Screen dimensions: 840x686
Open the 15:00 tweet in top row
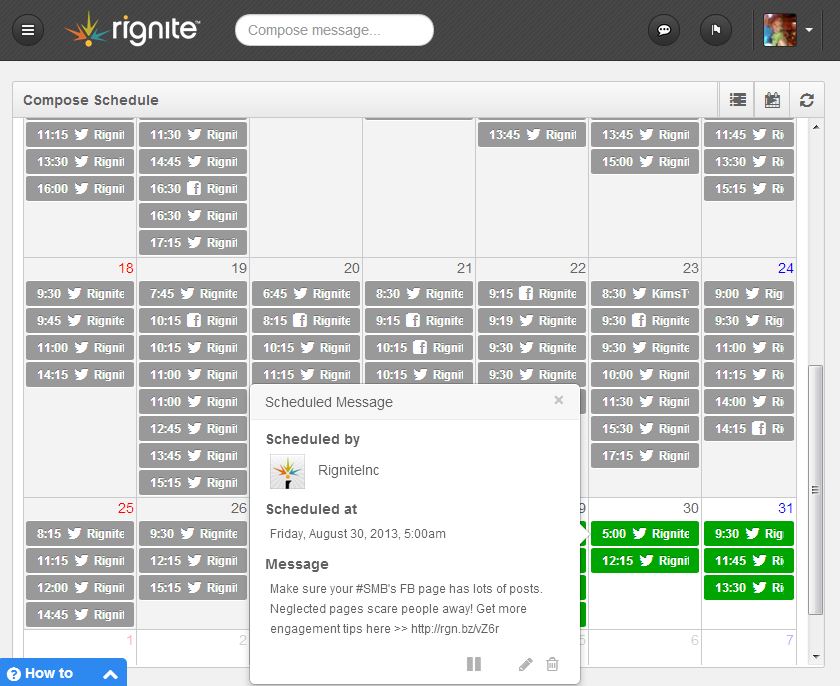point(645,161)
